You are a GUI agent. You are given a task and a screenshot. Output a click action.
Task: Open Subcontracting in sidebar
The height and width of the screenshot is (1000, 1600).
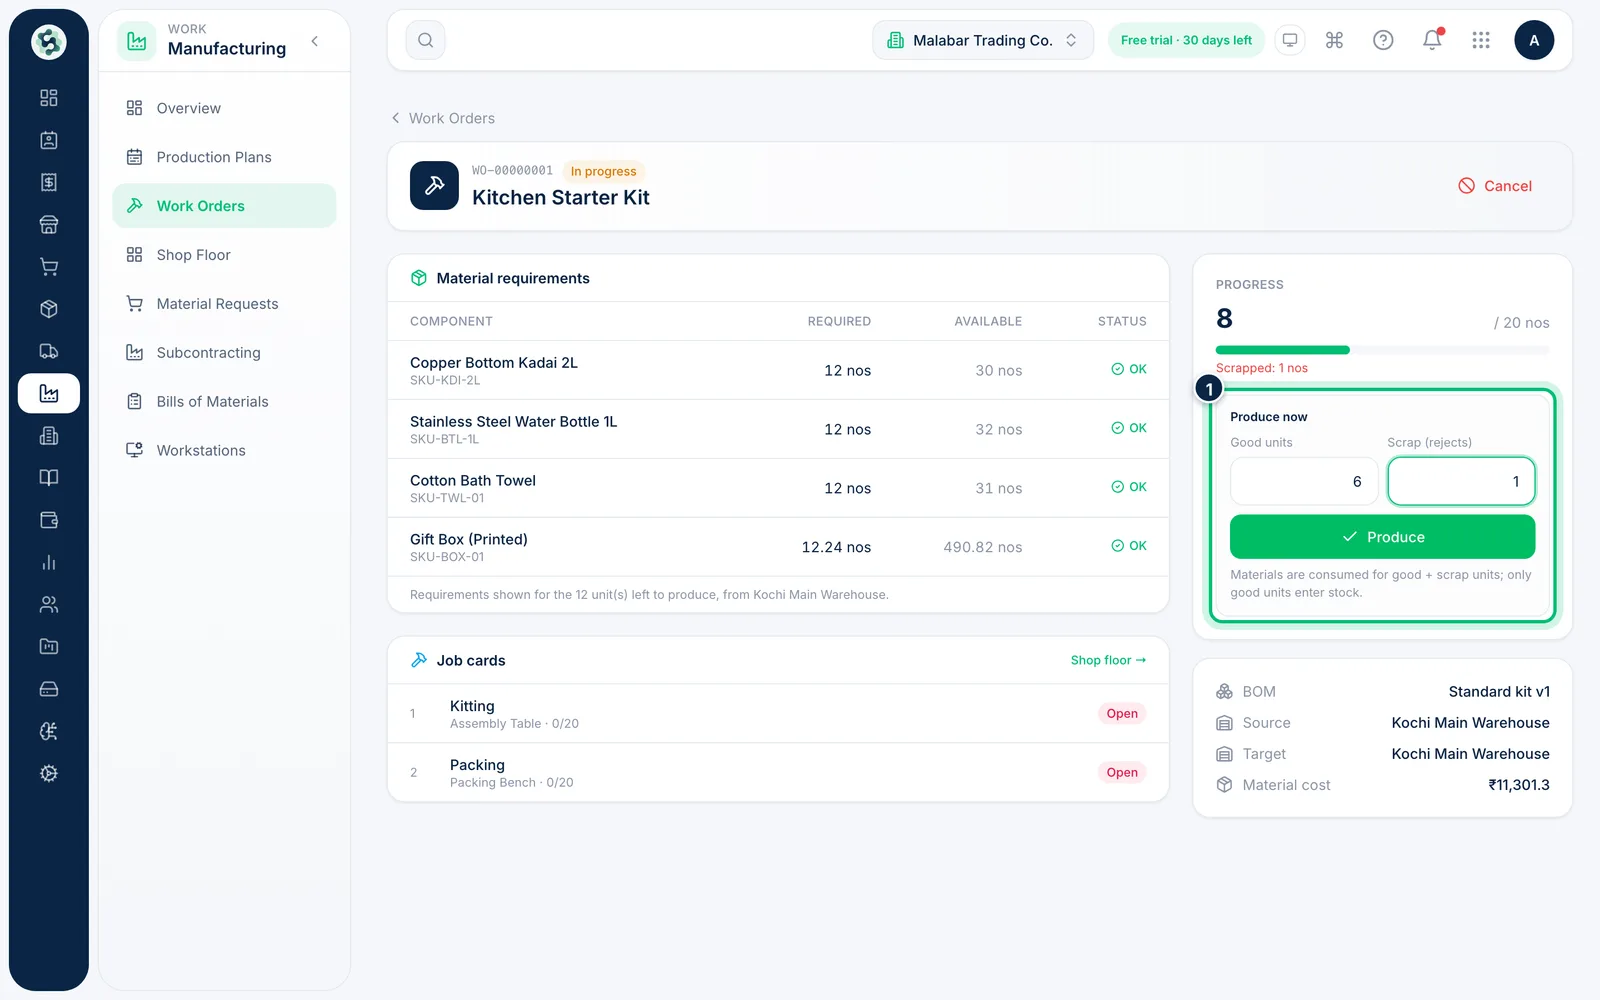click(224, 353)
